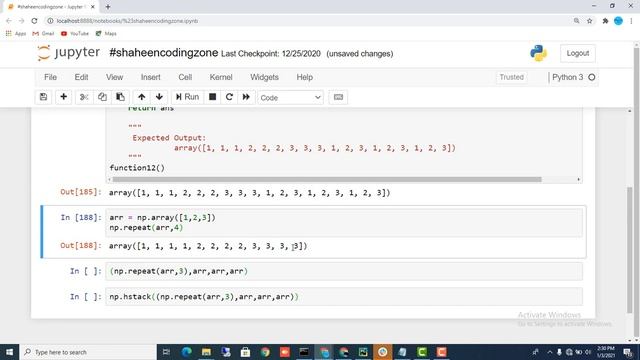Viewport: 640px width, 360px height.
Task: Interrupt the kernel with stop icon
Action: pos(212,97)
